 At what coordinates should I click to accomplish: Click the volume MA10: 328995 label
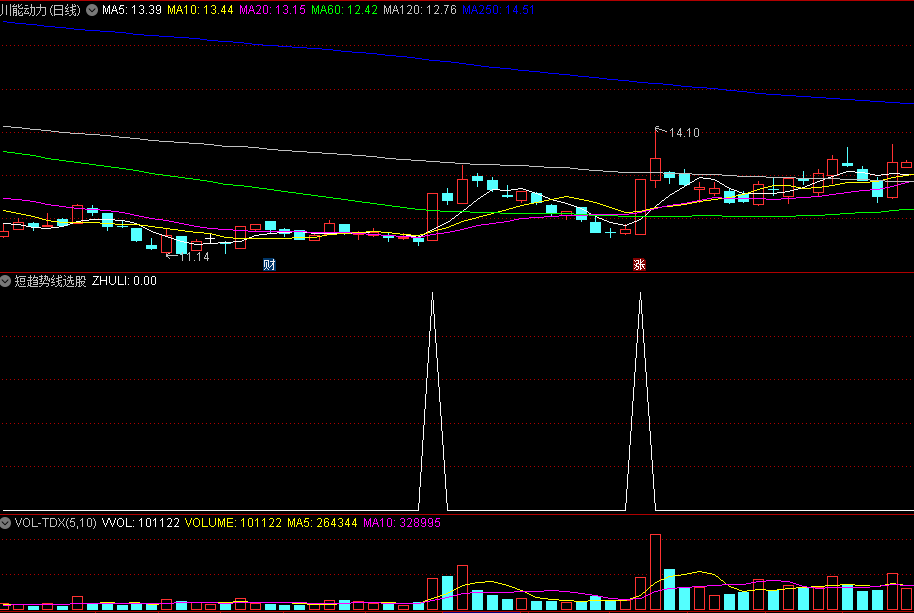tap(402, 523)
